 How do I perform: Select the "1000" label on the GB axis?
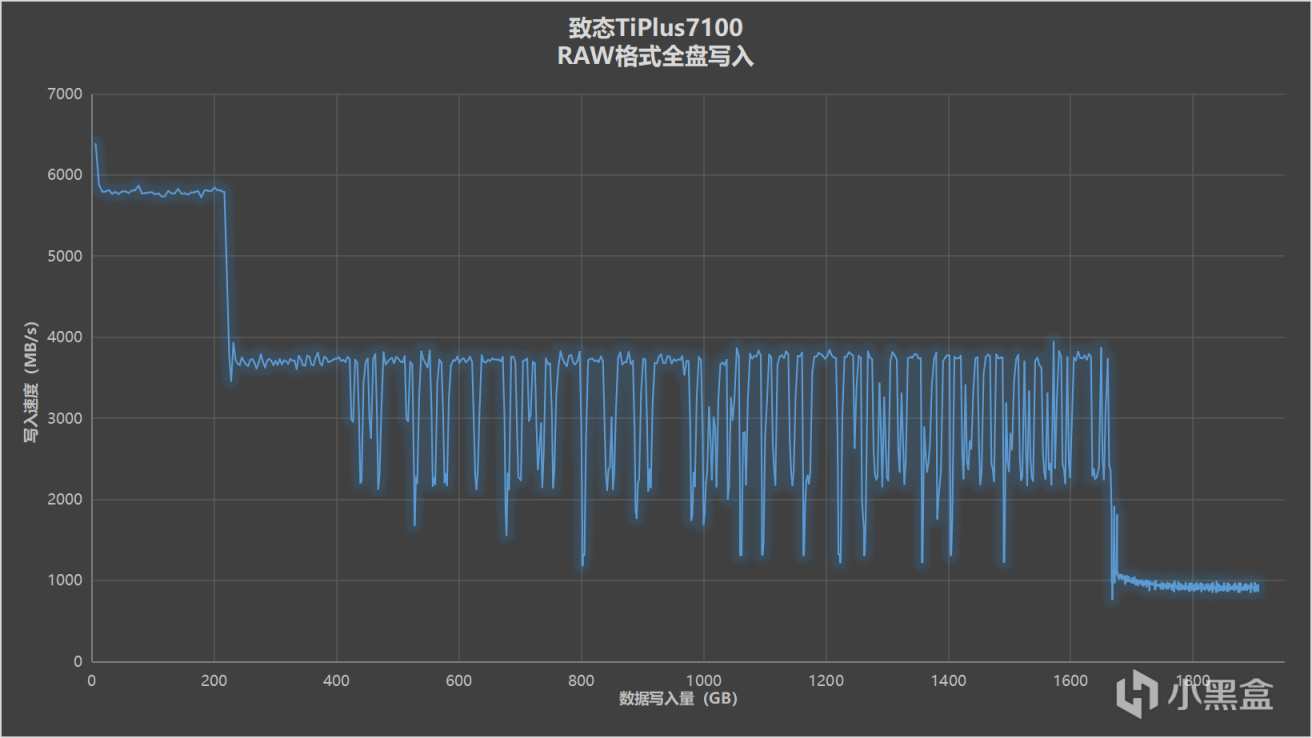(x=703, y=681)
